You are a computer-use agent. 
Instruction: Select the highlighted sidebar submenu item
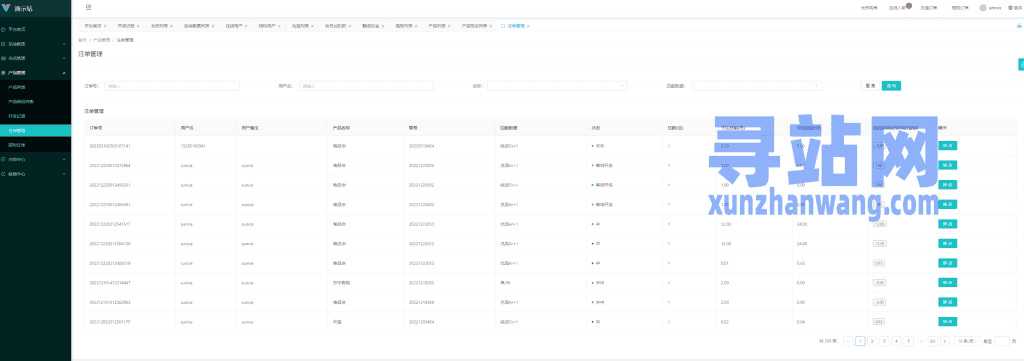(x=35, y=131)
